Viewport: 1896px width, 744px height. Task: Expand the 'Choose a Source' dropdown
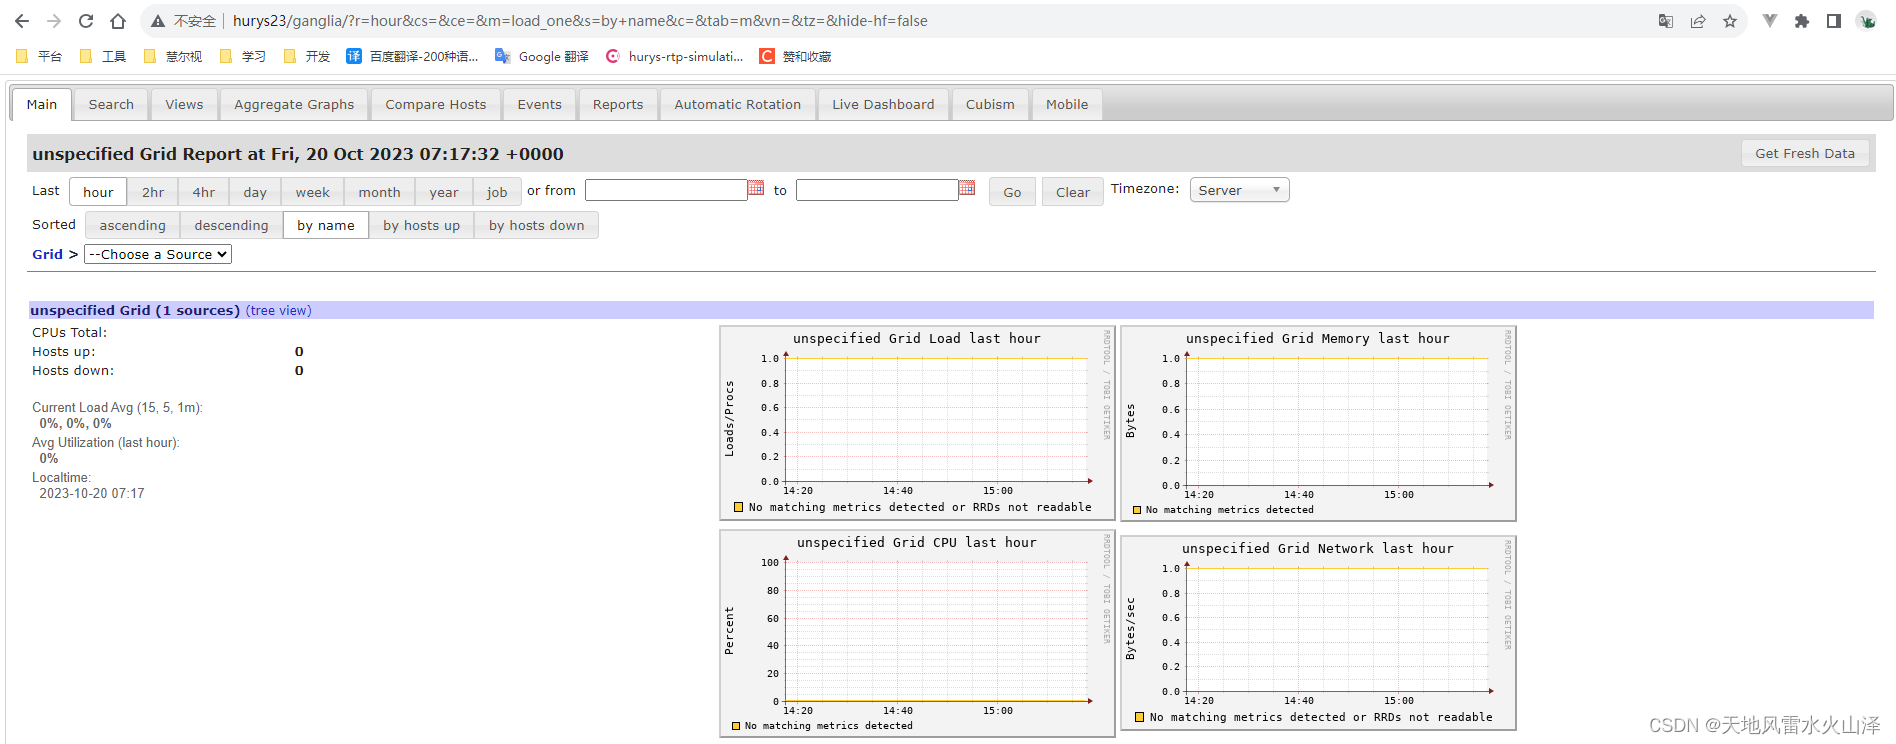coord(158,254)
